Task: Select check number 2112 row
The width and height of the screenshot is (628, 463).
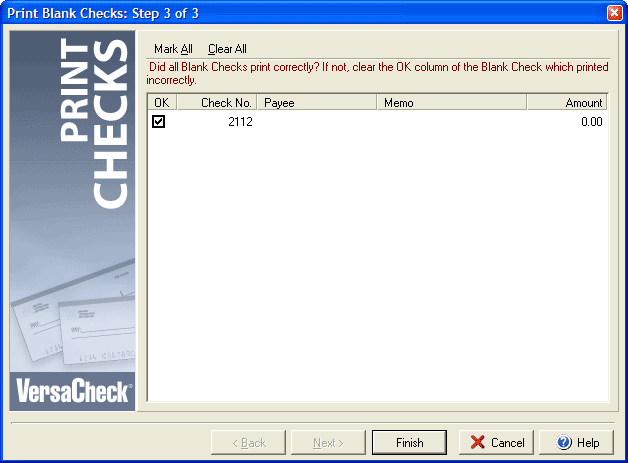Action: (x=377, y=121)
